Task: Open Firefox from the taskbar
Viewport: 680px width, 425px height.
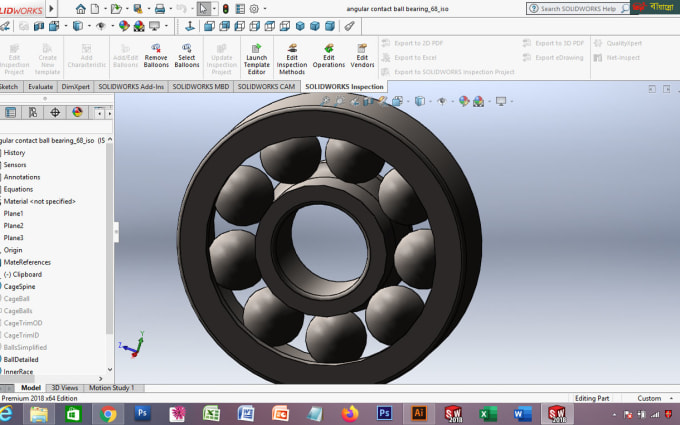Action: [350, 414]
